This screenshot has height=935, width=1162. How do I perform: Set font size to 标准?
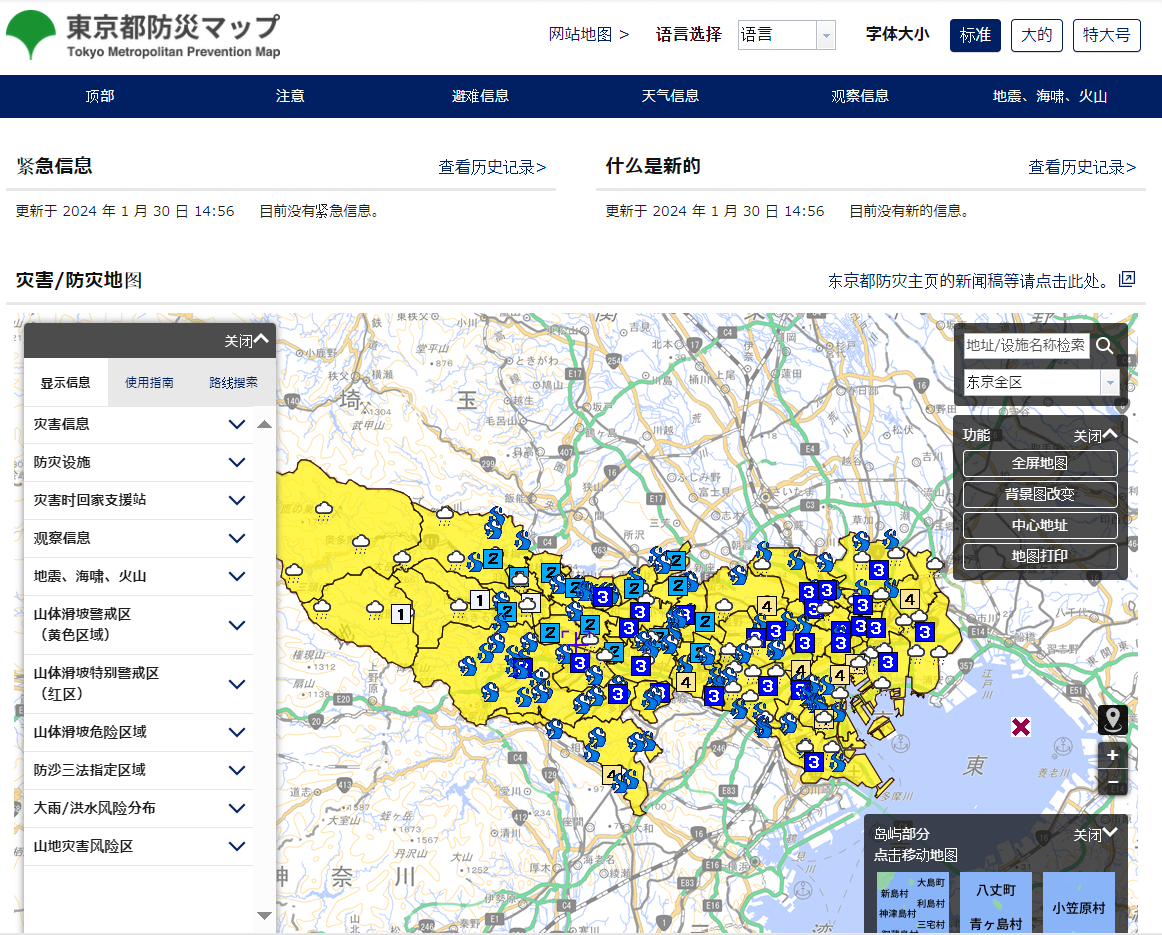pyautogui.click(x=975, y=35)
